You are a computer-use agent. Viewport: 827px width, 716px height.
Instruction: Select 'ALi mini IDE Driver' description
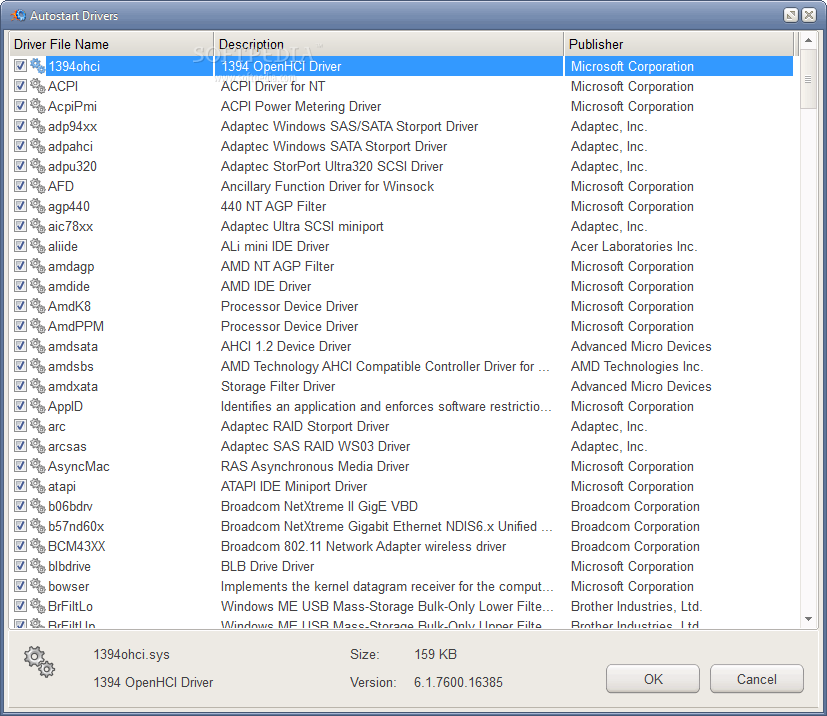[275, 246]
